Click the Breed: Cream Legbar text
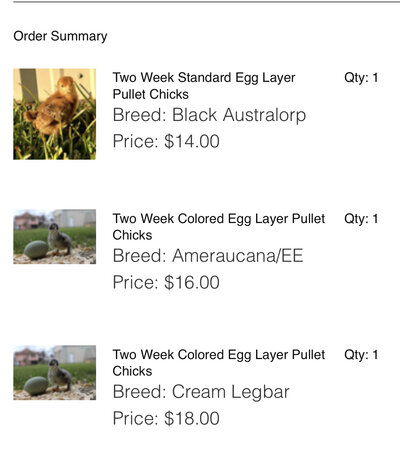 pos(201,392)
